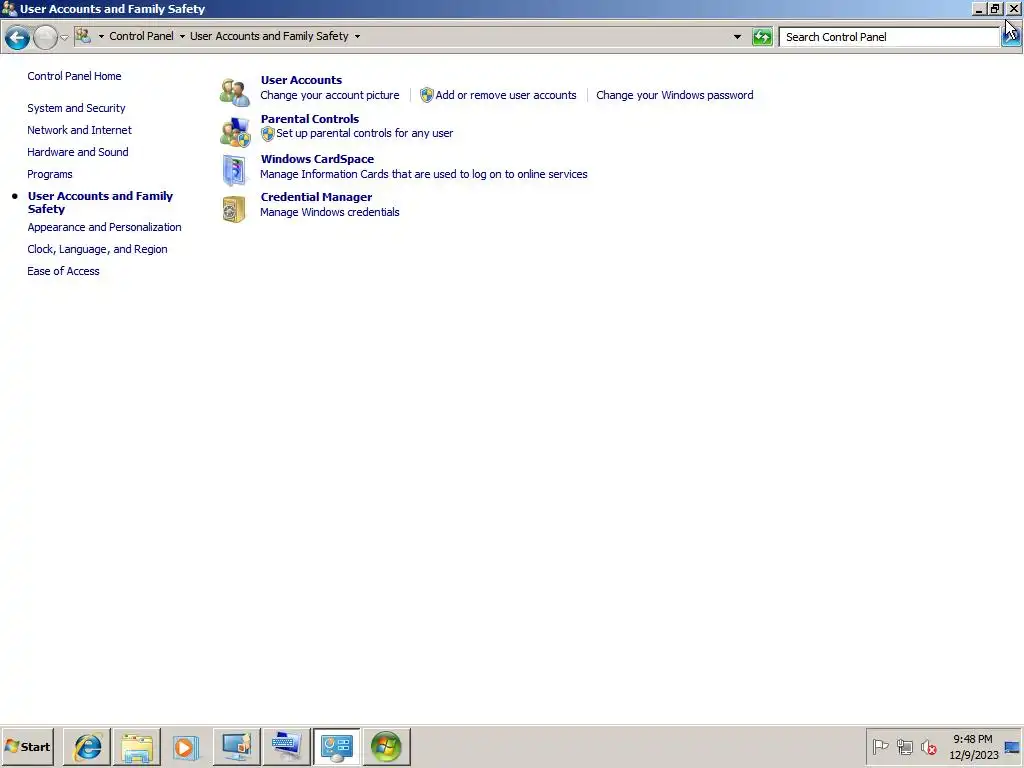Restore down the Control Panel window
This screenshot has width=1024, height=768.
point(995,8)
